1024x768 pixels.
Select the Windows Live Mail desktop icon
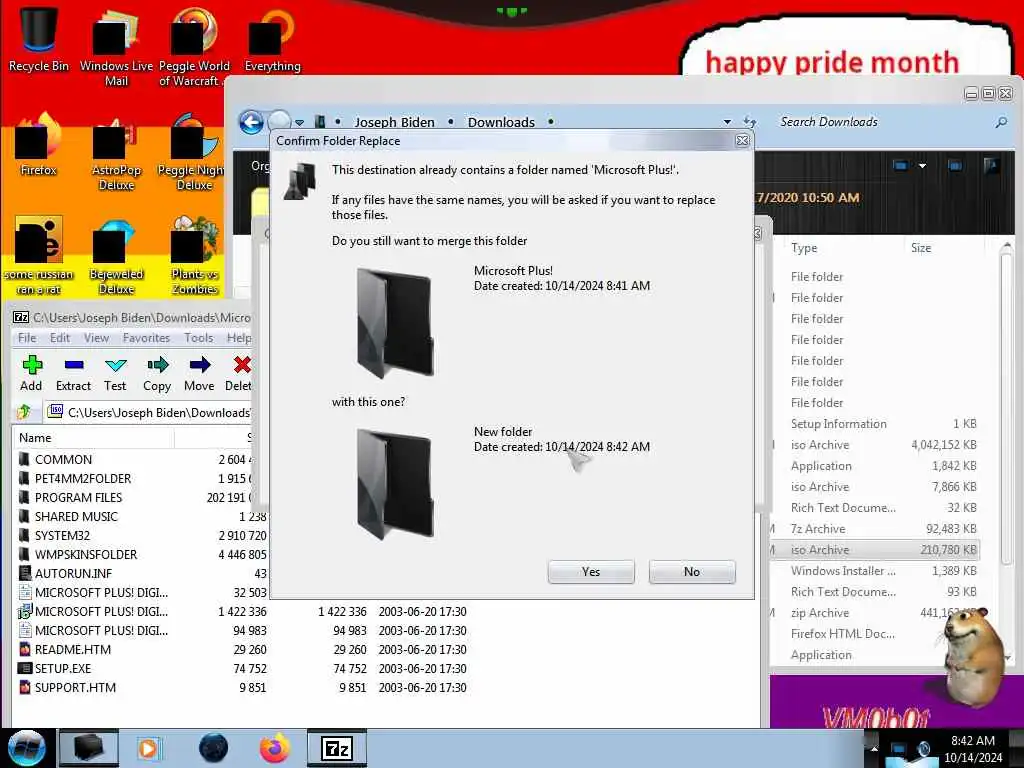tap(116, 46)
